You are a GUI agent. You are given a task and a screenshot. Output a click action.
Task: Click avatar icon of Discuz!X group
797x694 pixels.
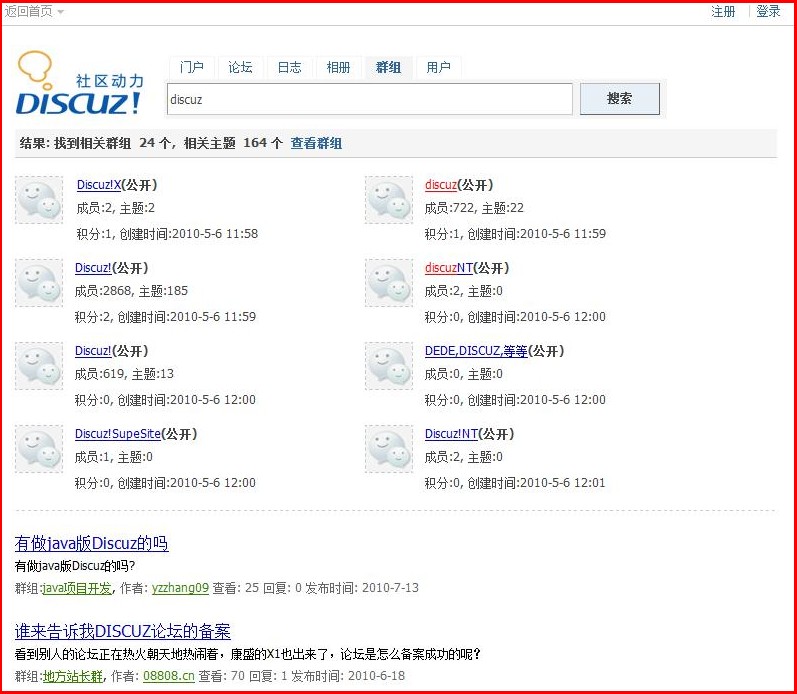39,200
